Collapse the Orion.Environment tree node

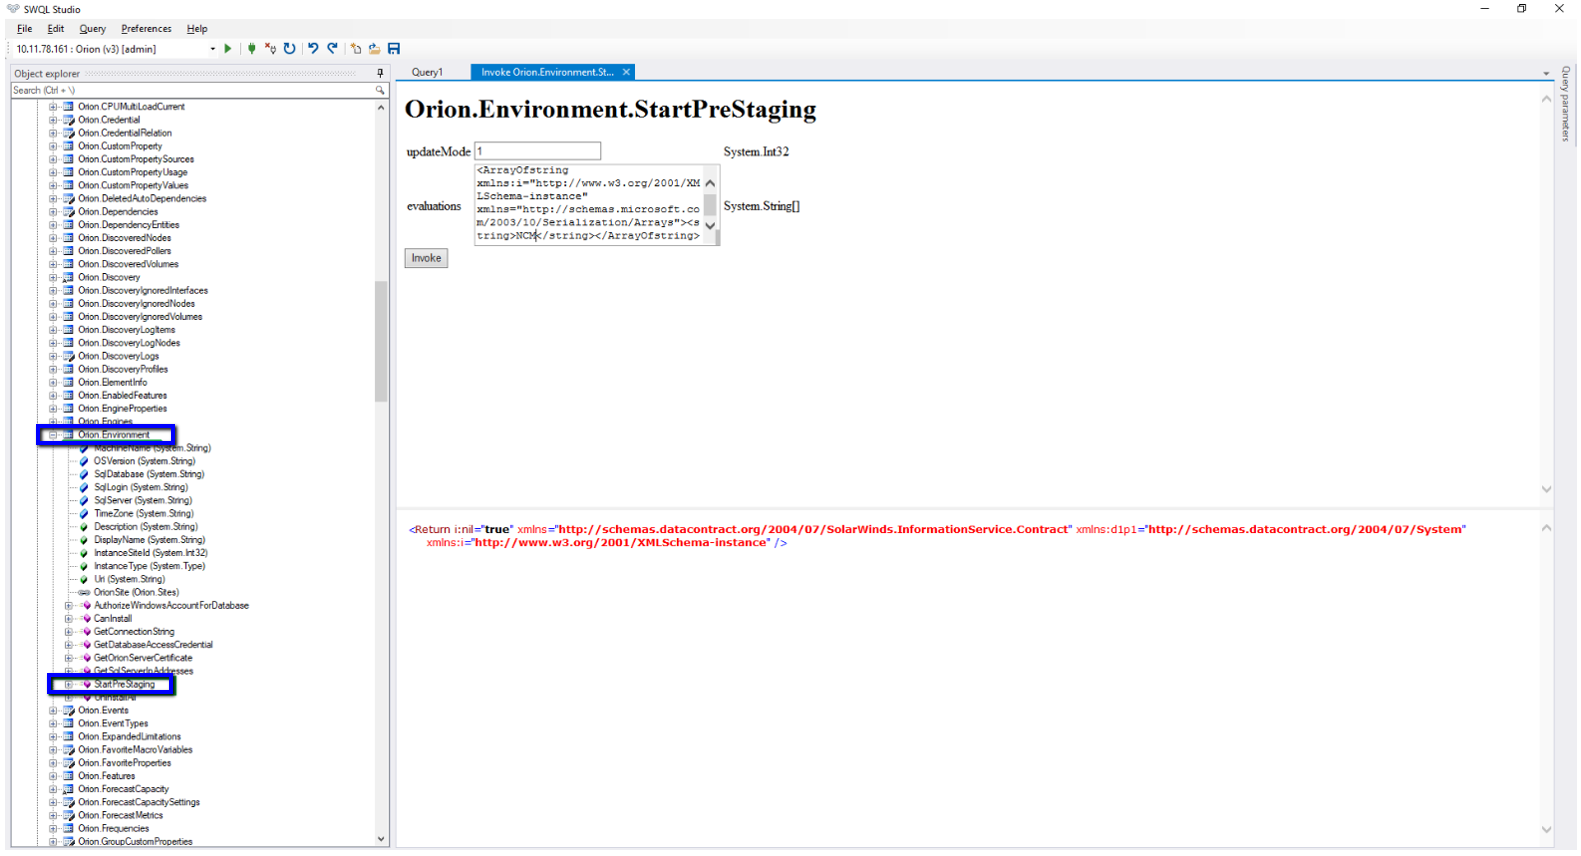tap(53, 435)
